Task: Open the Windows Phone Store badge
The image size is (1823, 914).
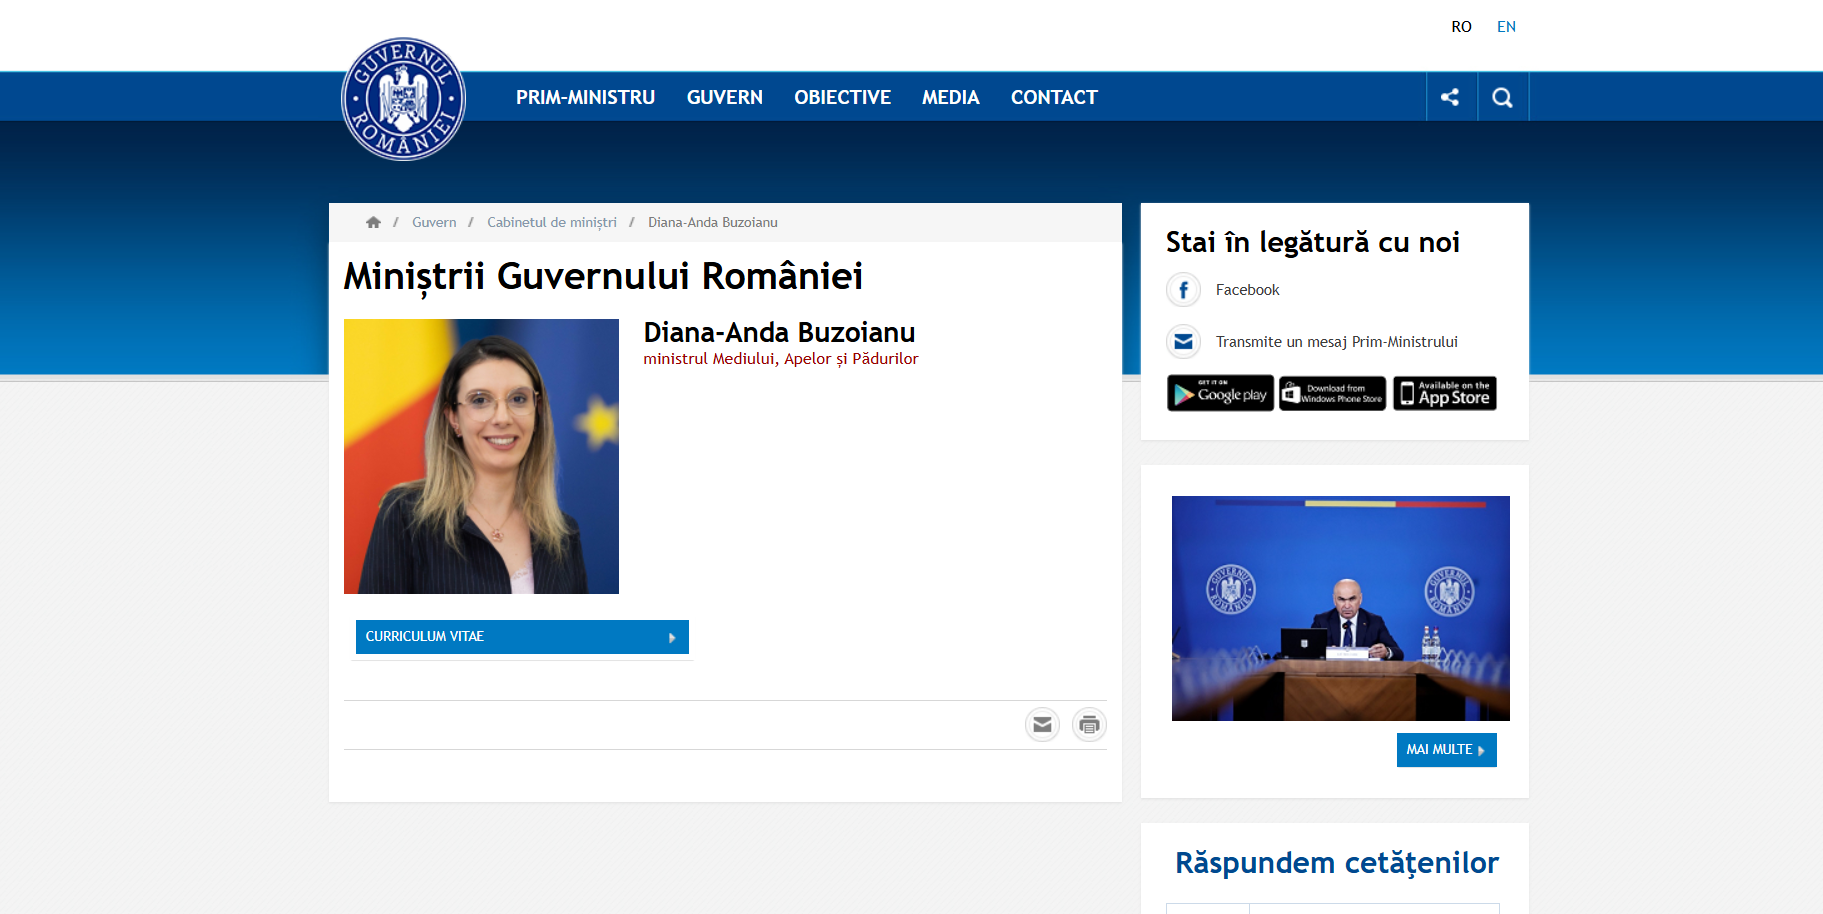Action: [1332, 393]
